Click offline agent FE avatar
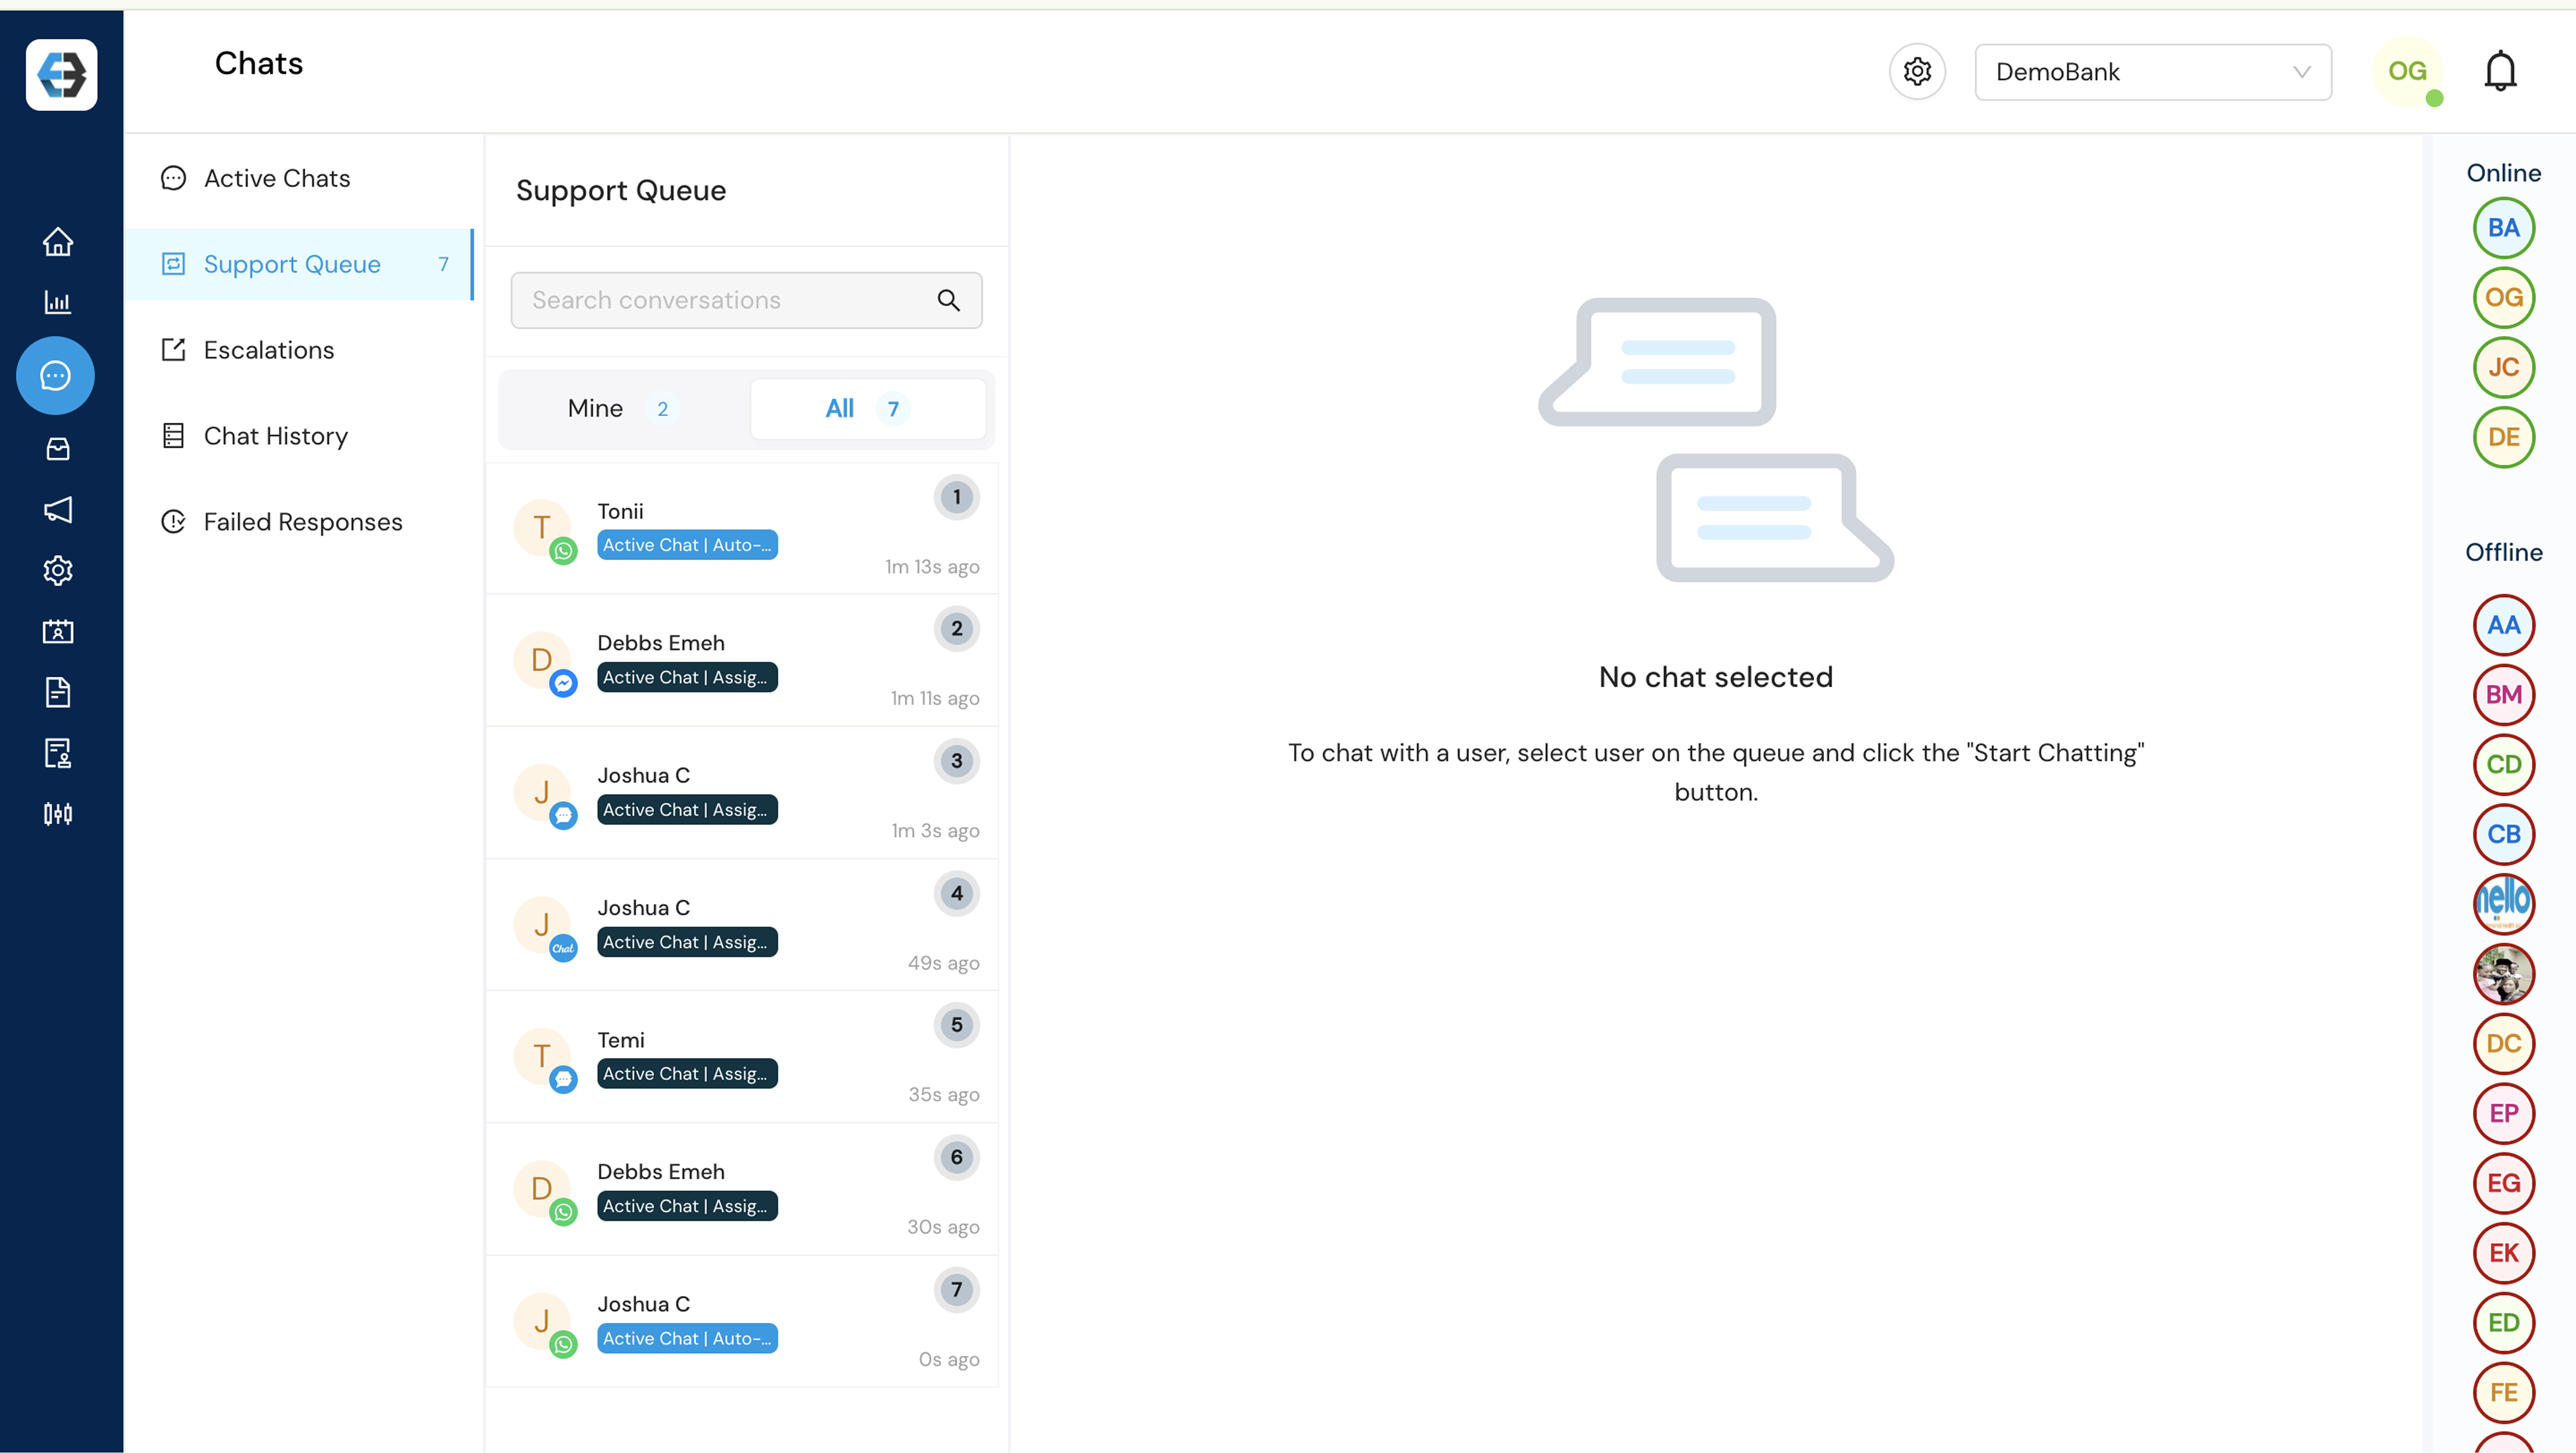Image resolution: width=2576 pixels, height=1453 pixels. click(2503, 1393)
